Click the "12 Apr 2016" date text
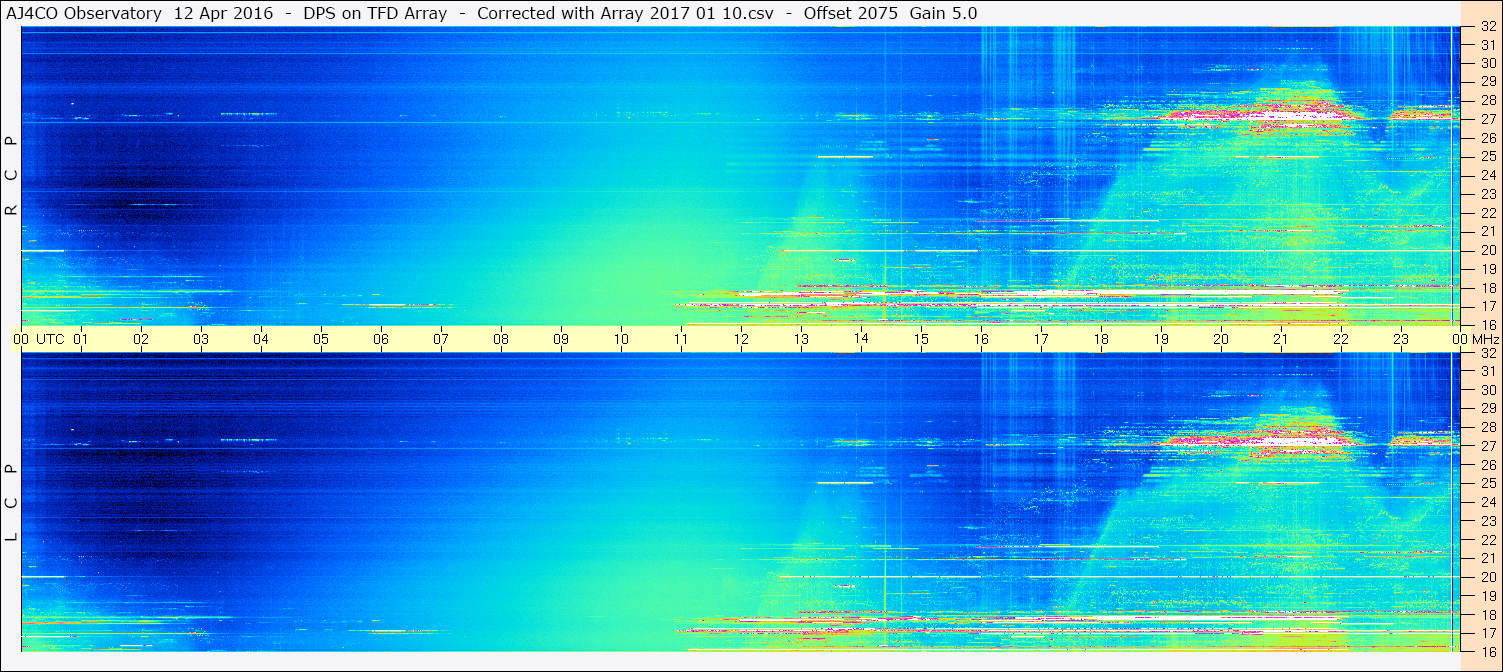This screenshot has height=672, width=1503. point(223,13)
